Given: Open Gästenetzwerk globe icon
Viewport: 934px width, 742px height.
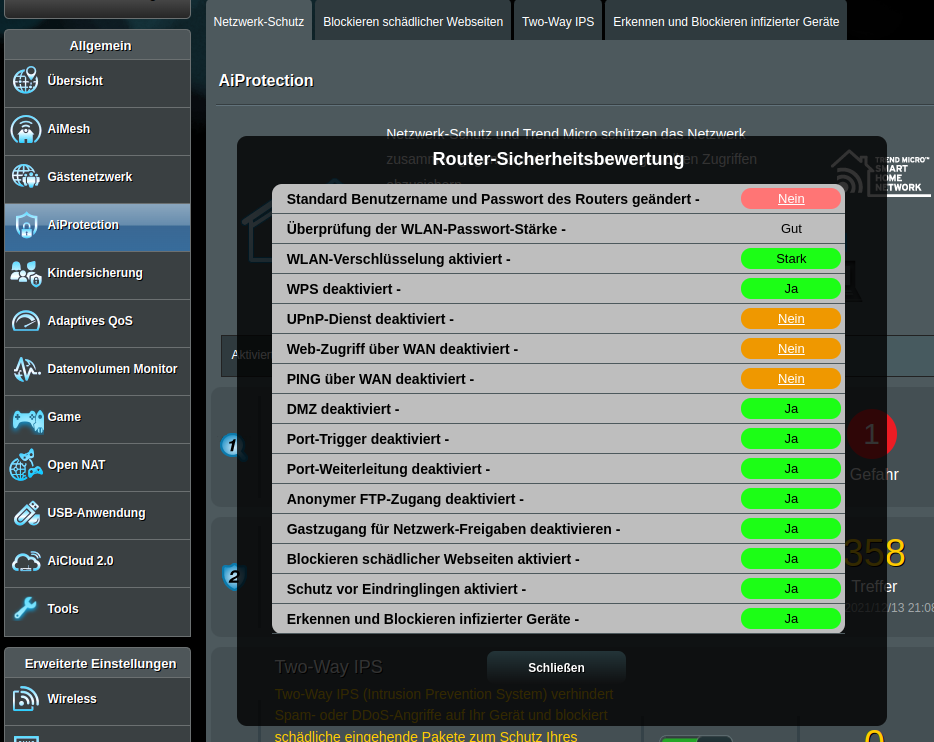Looking at the screenshot, I should pyautogui.click(x=26, y=177).
